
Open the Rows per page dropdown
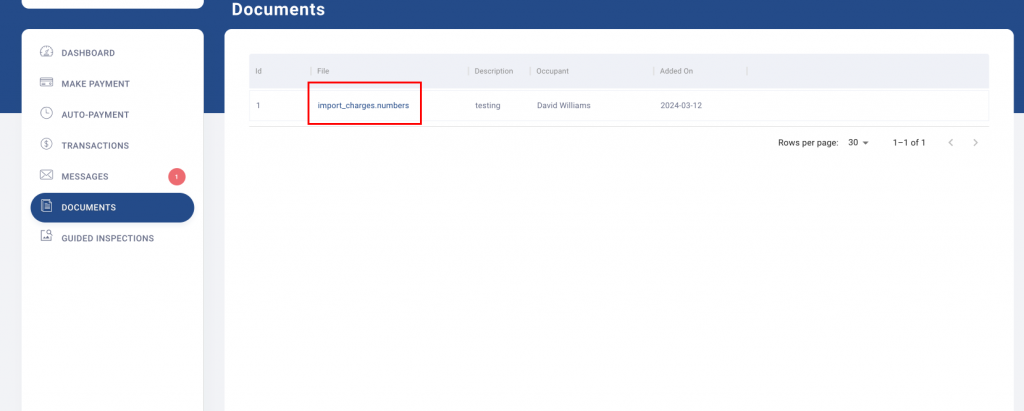tap(858, 143)
